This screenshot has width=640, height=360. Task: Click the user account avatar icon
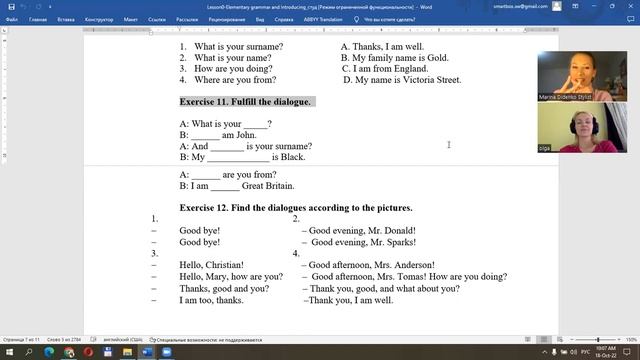557,6
